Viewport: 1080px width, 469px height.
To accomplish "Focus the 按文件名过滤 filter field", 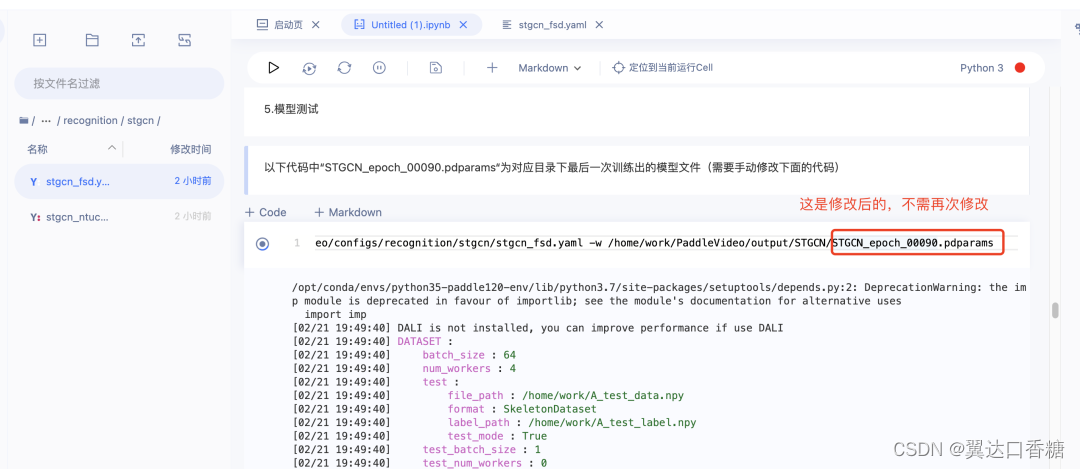I will (x=119, y=83).
